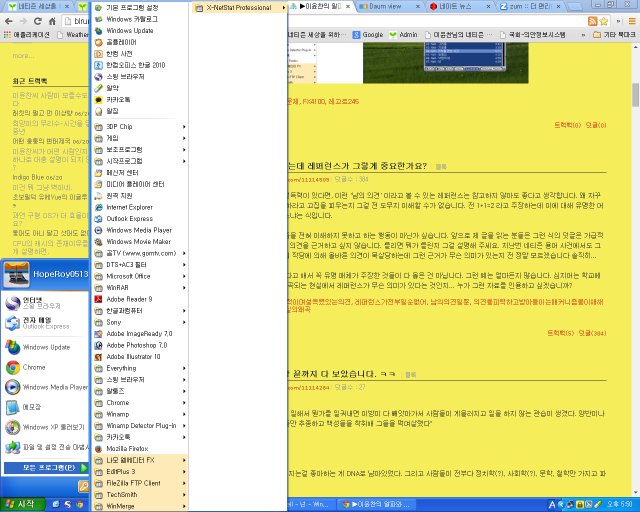Click the RSS feed icon in address bar
Image resolution: width=640 pixels, height=512 pixels.
(x=593, y=21)
